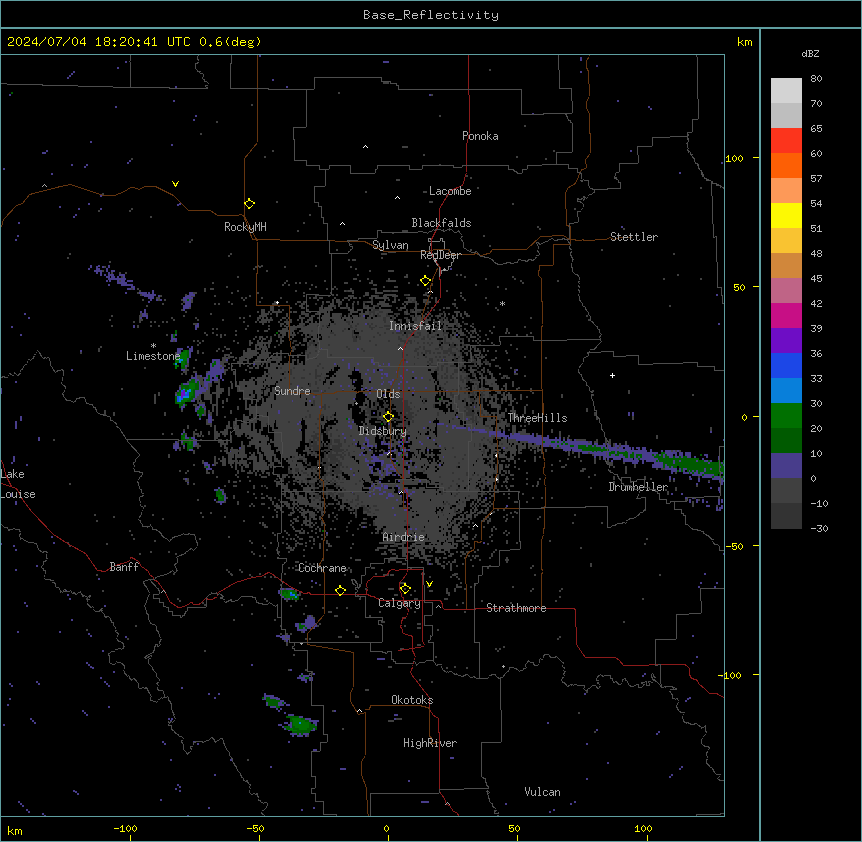Viewport: 862px width, 842px height.
Task: Click the Ponoka city label
Action: pyautogui.click(x=480, y=136)
